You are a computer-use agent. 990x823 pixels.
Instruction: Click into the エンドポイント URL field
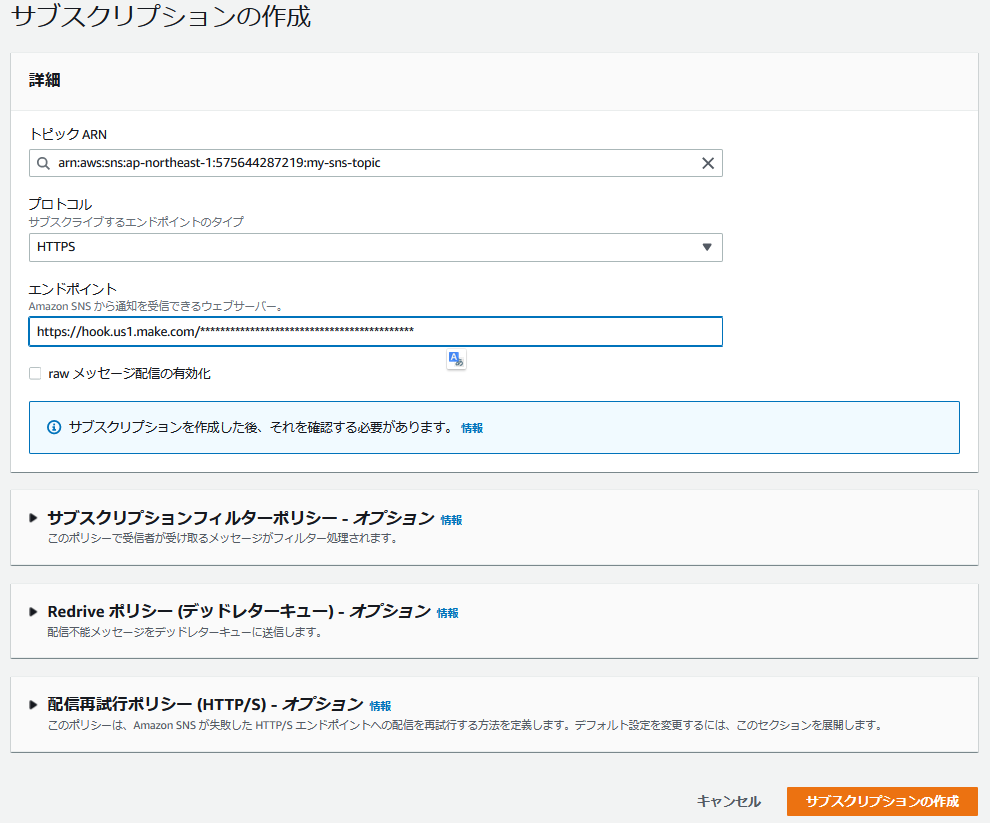pos(376,332)
